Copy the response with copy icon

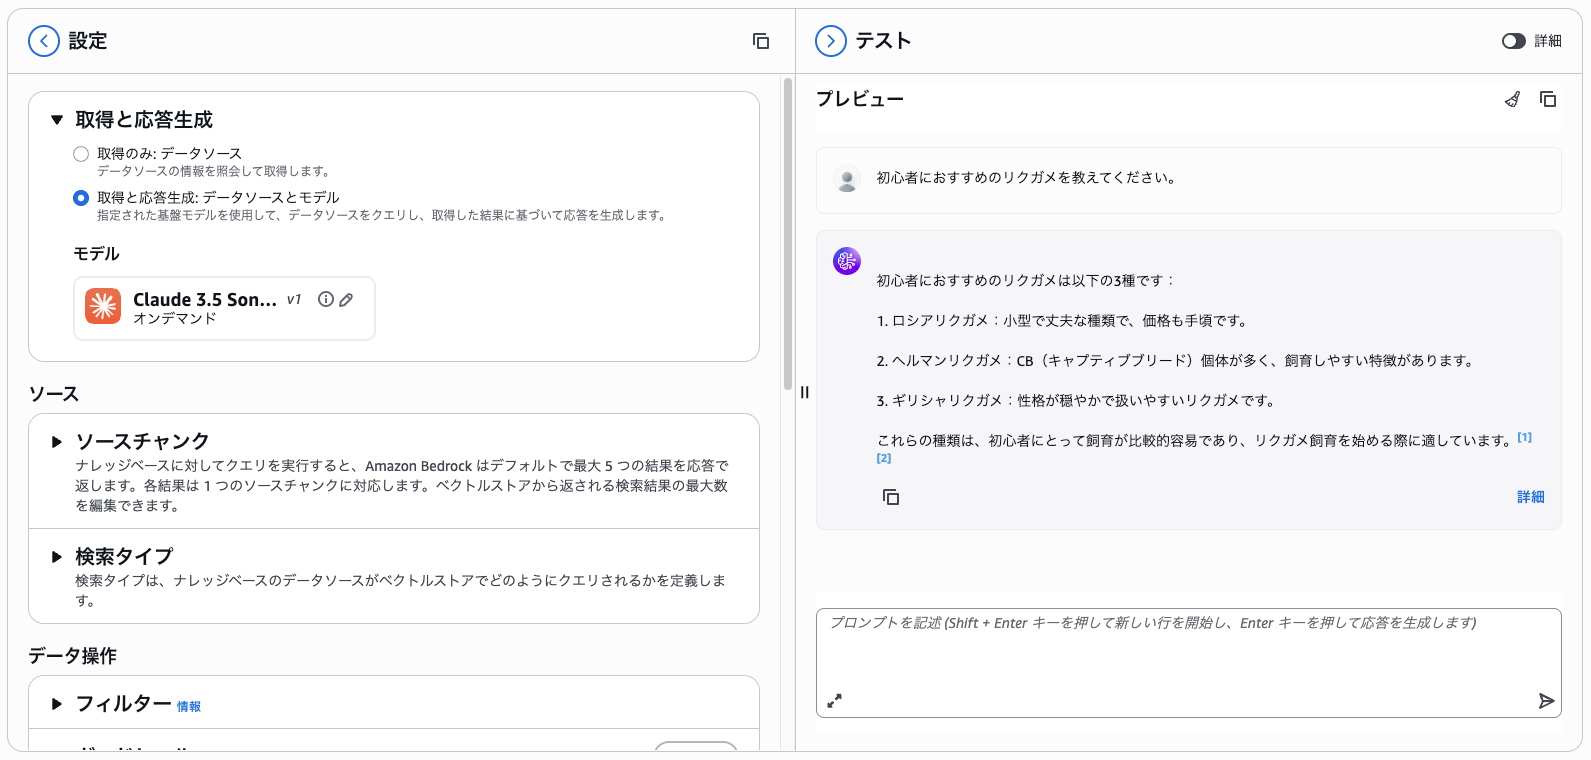[891, 497]
